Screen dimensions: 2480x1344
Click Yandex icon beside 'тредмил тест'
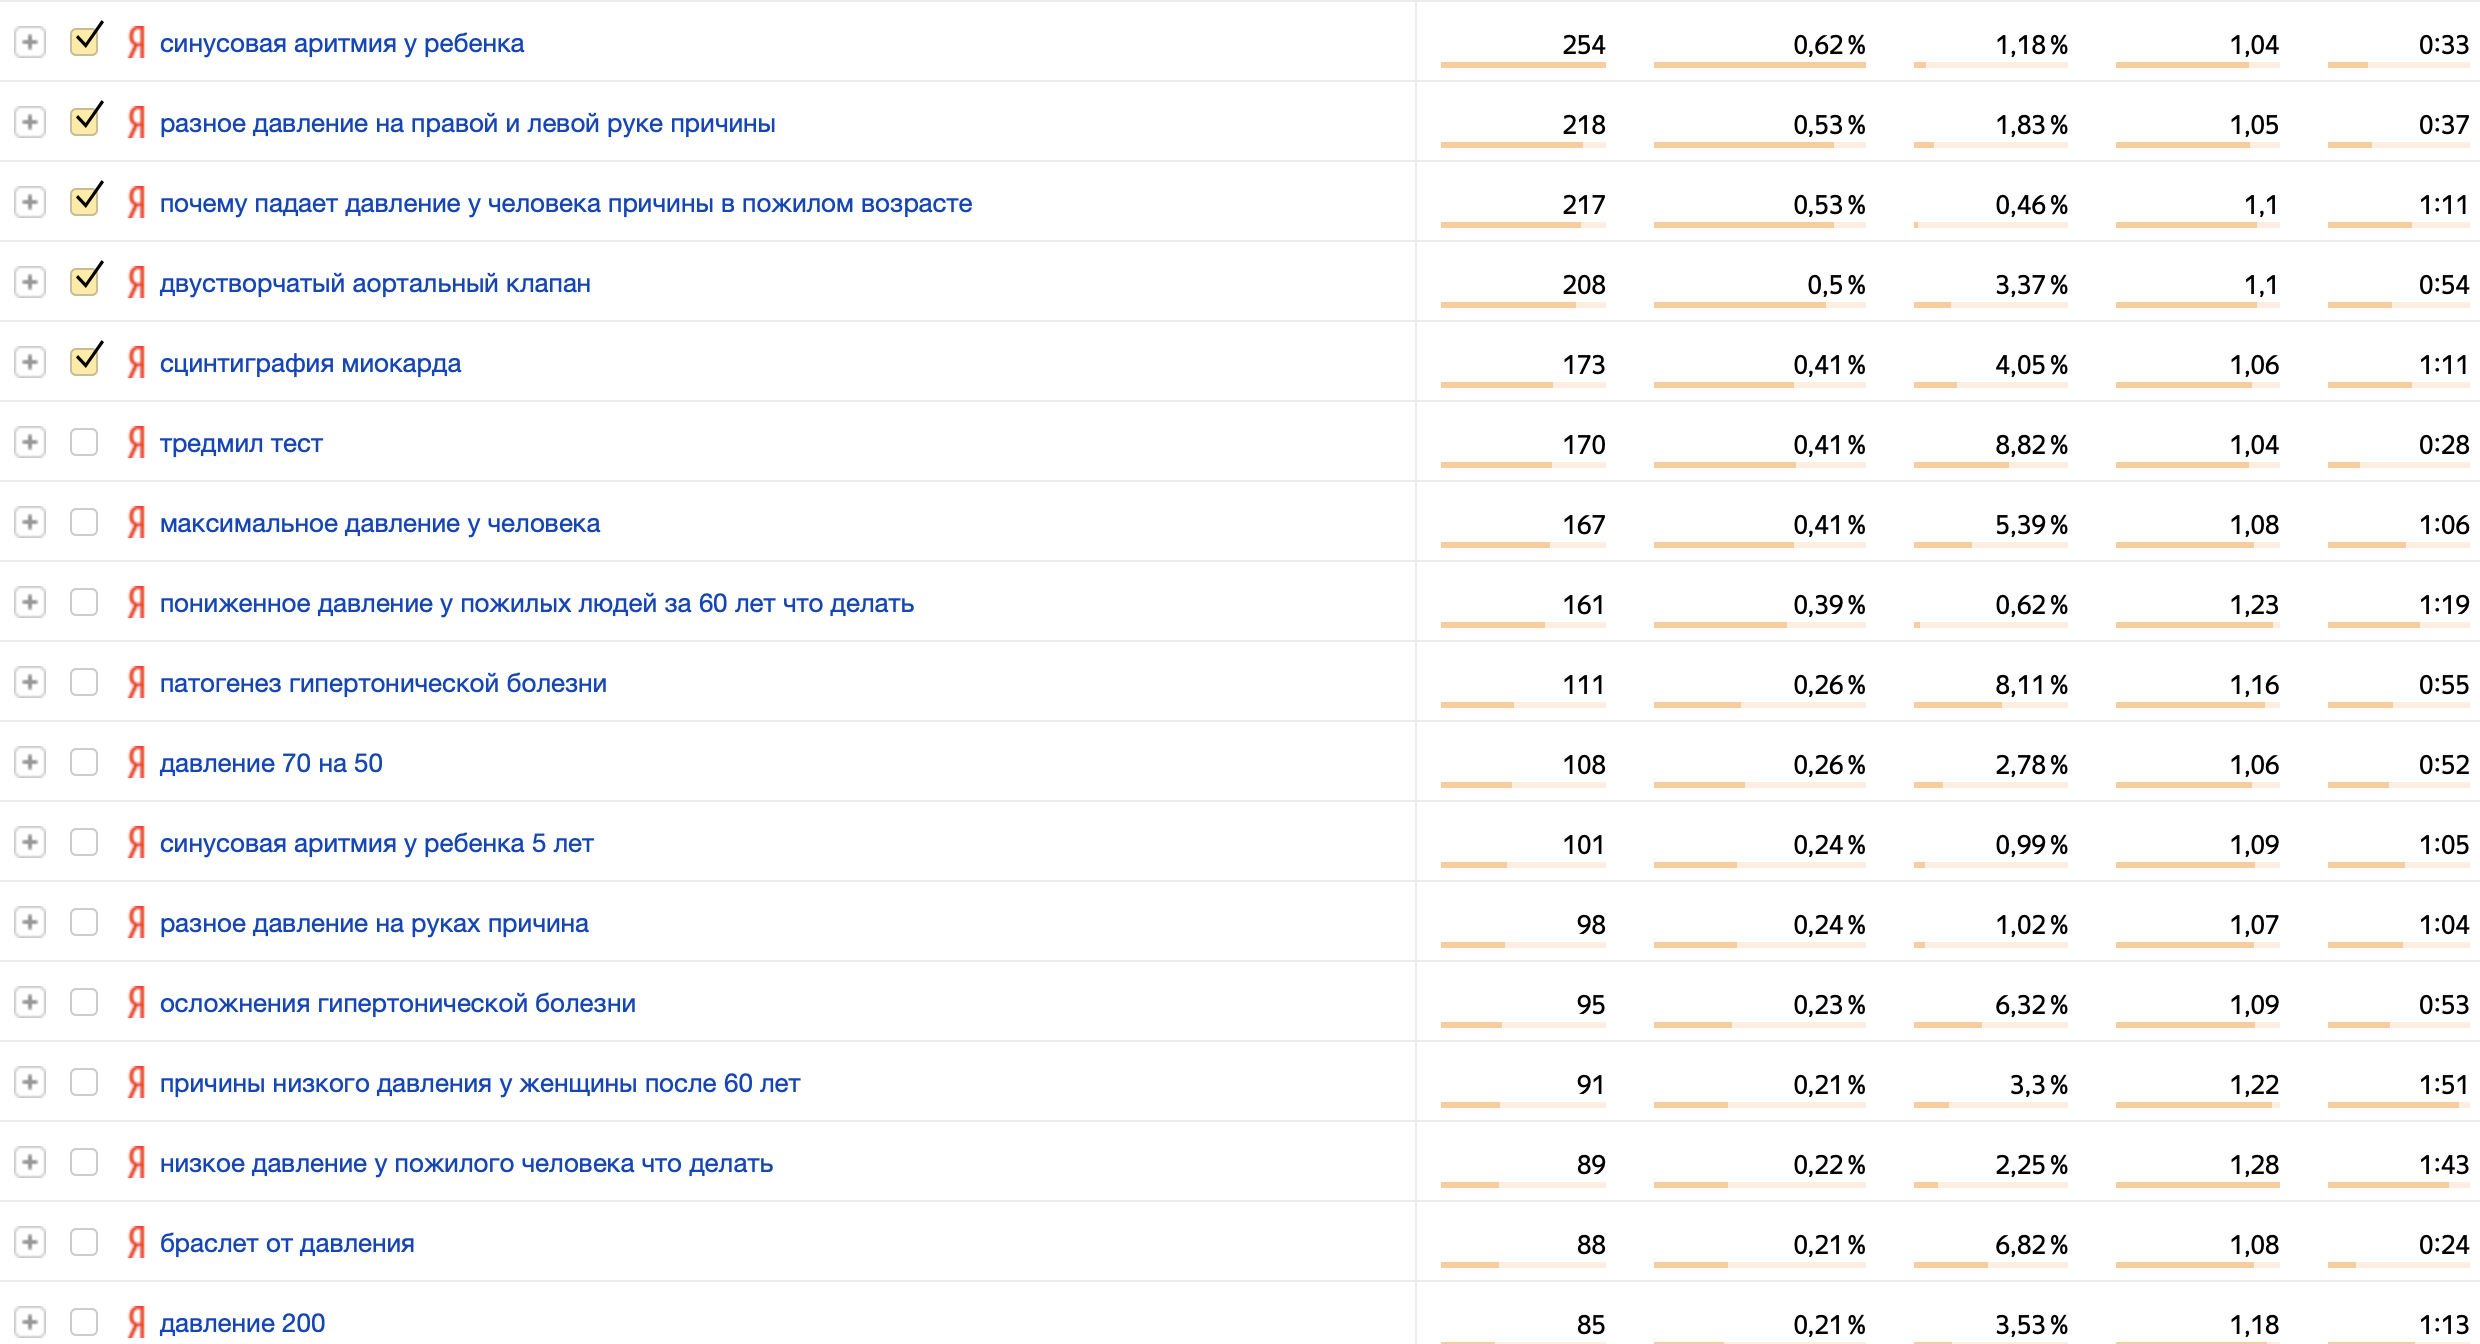pos(137,442)
